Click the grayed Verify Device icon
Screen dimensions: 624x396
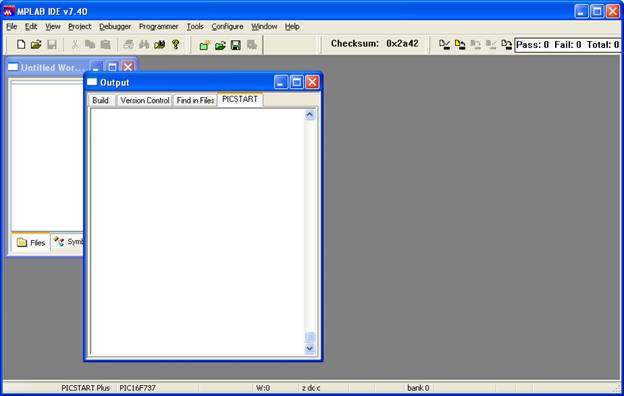[x=491, y=45]
